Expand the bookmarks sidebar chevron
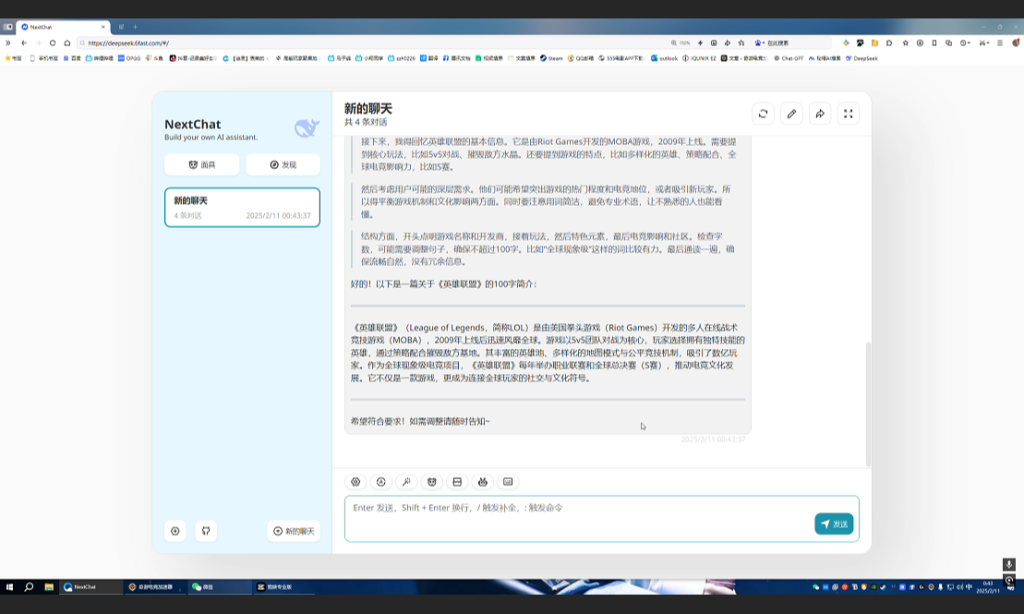Viewport: 1024px width, 614px height. (8, 43)
